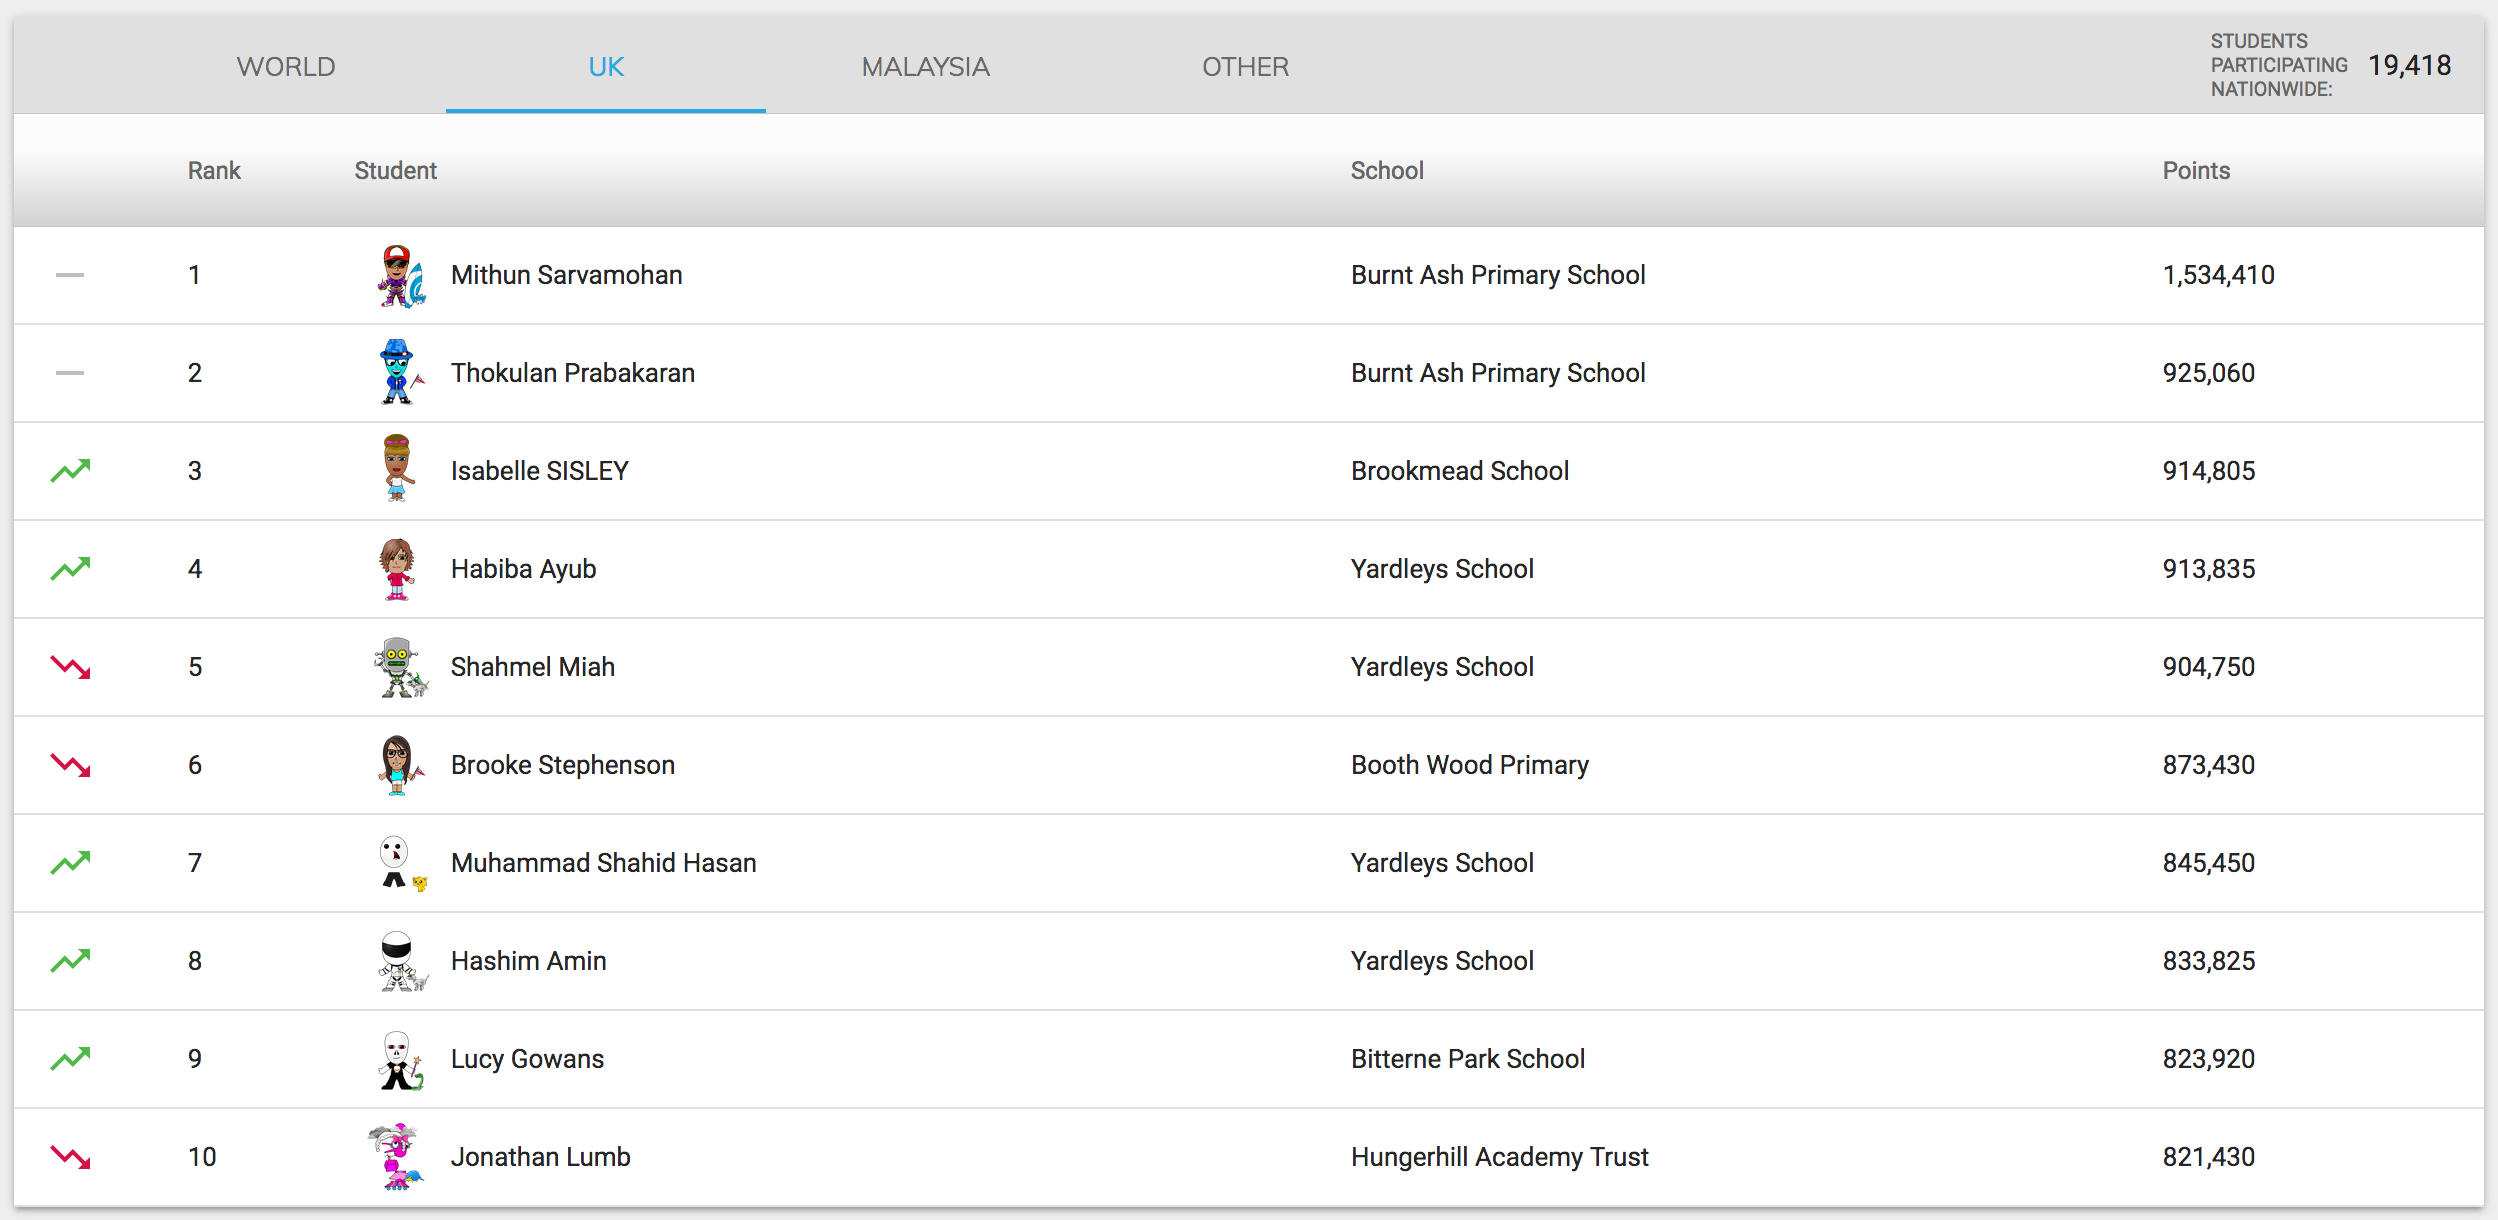Switch to the WORLD tab
The width and height of the screenshot is (2498, 1220).
point(286,67)
